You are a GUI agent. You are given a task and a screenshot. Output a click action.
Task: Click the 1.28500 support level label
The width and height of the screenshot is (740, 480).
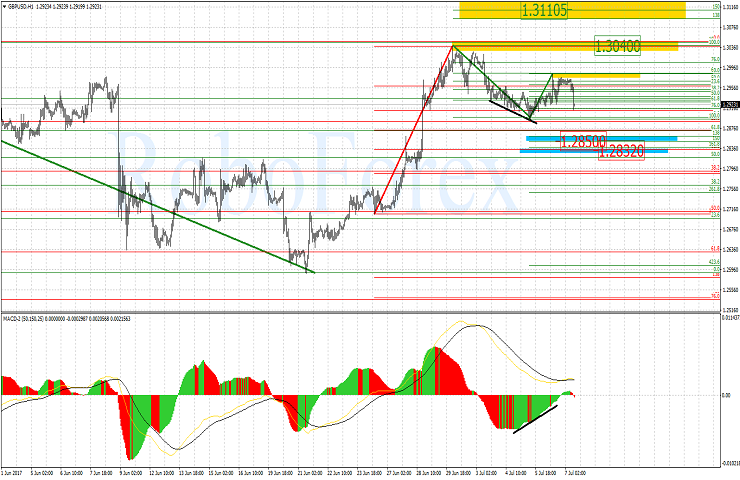(x=583, y=142)
